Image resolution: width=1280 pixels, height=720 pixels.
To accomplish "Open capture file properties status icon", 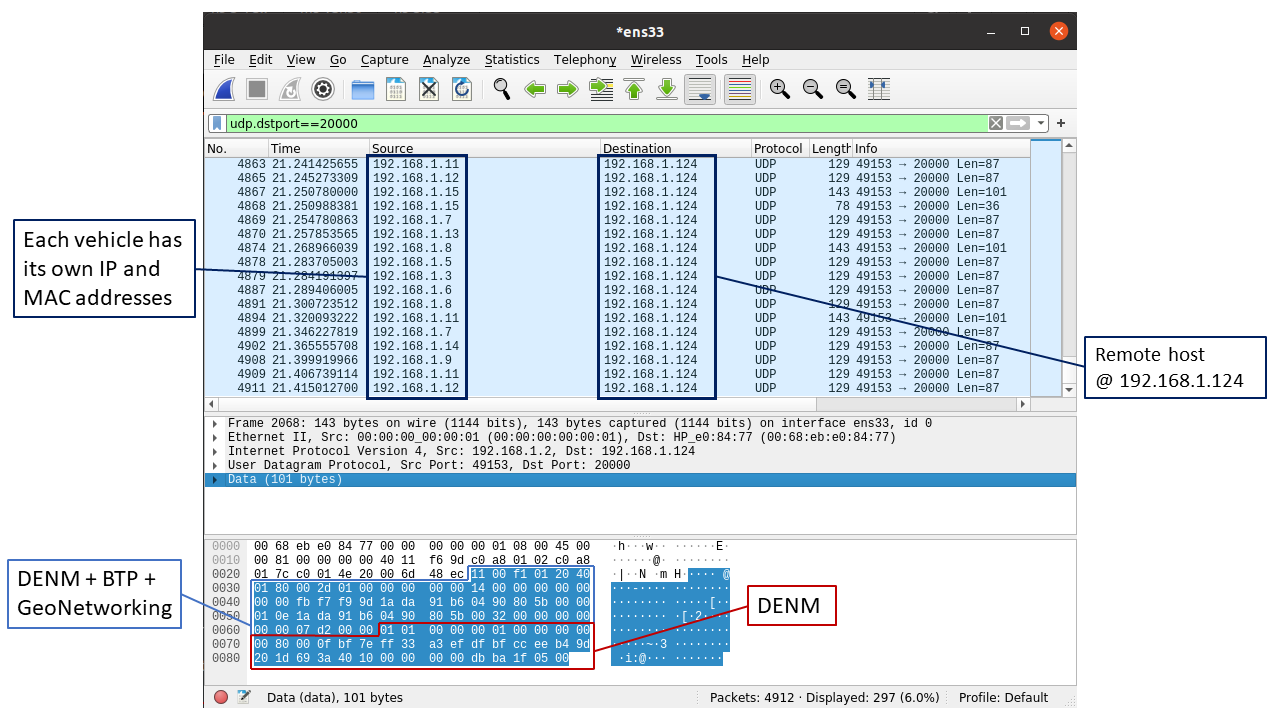I will (244, 697).
